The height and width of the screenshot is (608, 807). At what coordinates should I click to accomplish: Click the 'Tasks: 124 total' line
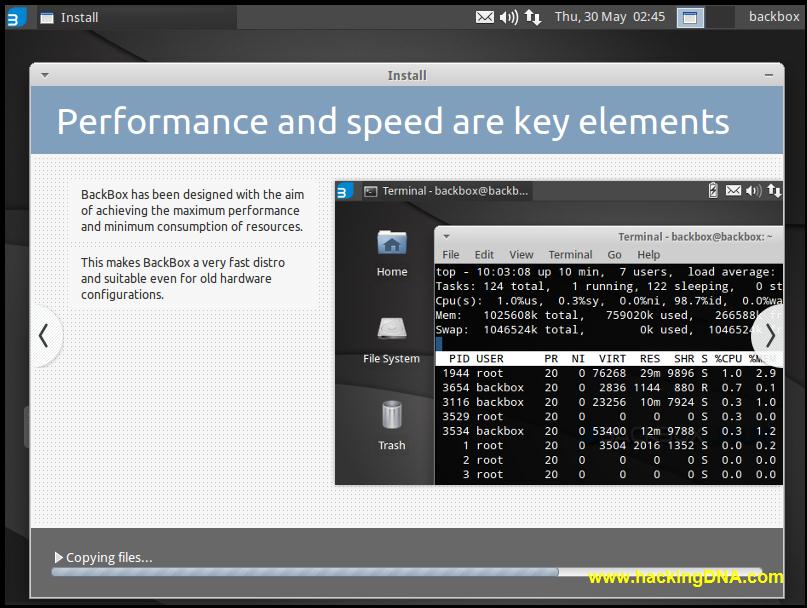coord(609,286)
